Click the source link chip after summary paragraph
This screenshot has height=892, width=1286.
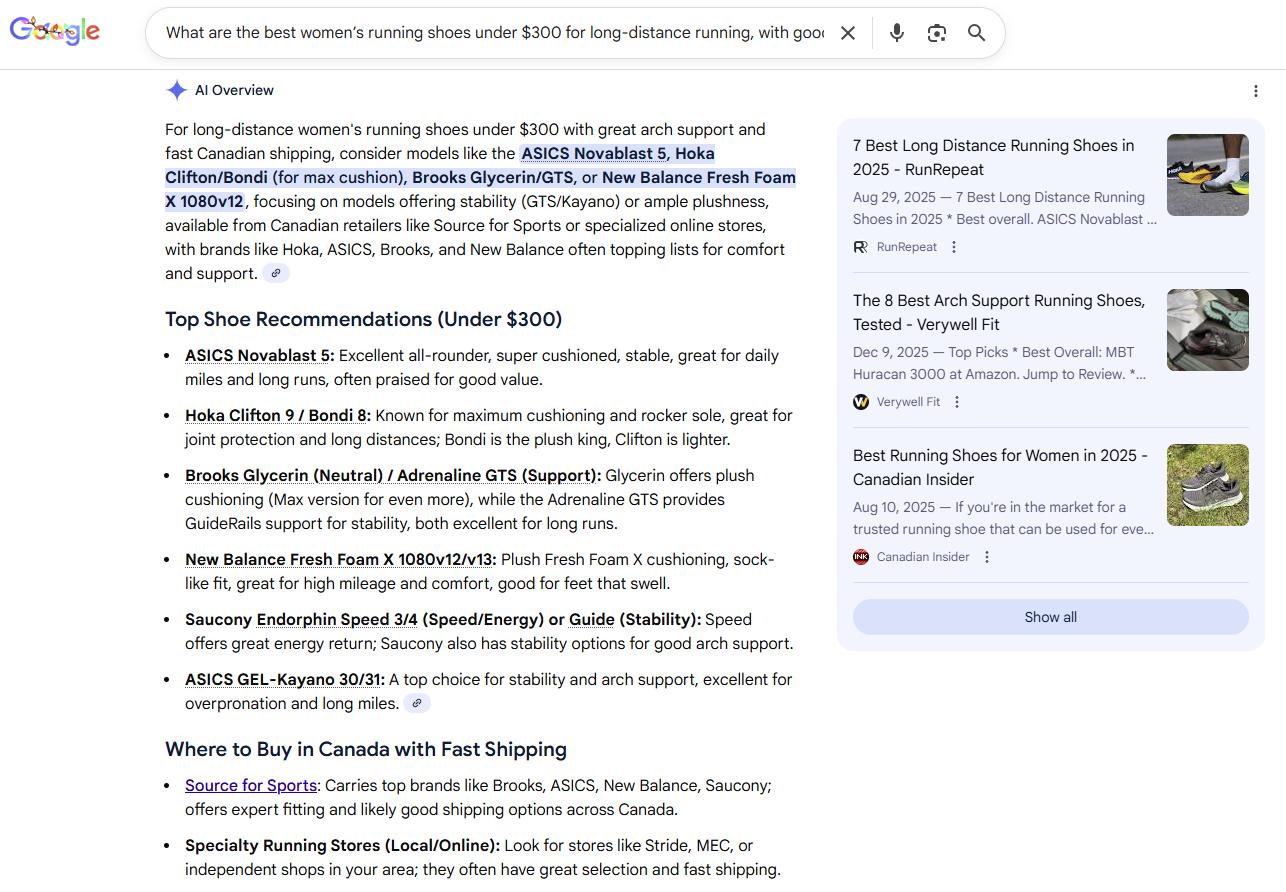pos(276,273)
